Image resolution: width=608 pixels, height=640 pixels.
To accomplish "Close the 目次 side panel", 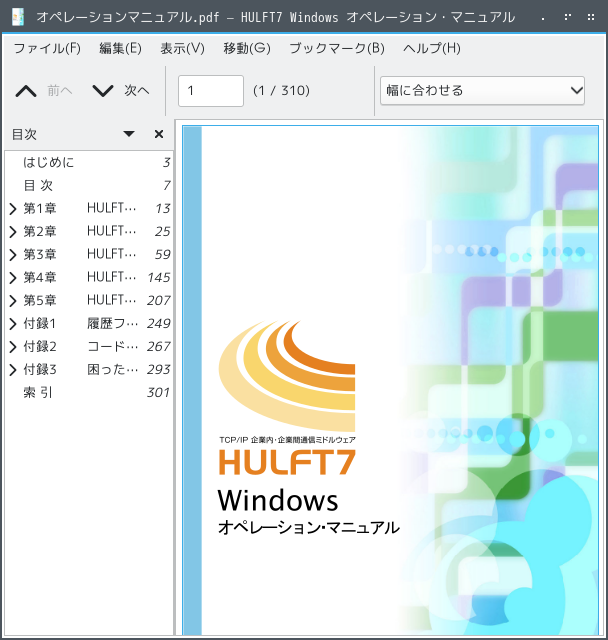I will (159, 134).
